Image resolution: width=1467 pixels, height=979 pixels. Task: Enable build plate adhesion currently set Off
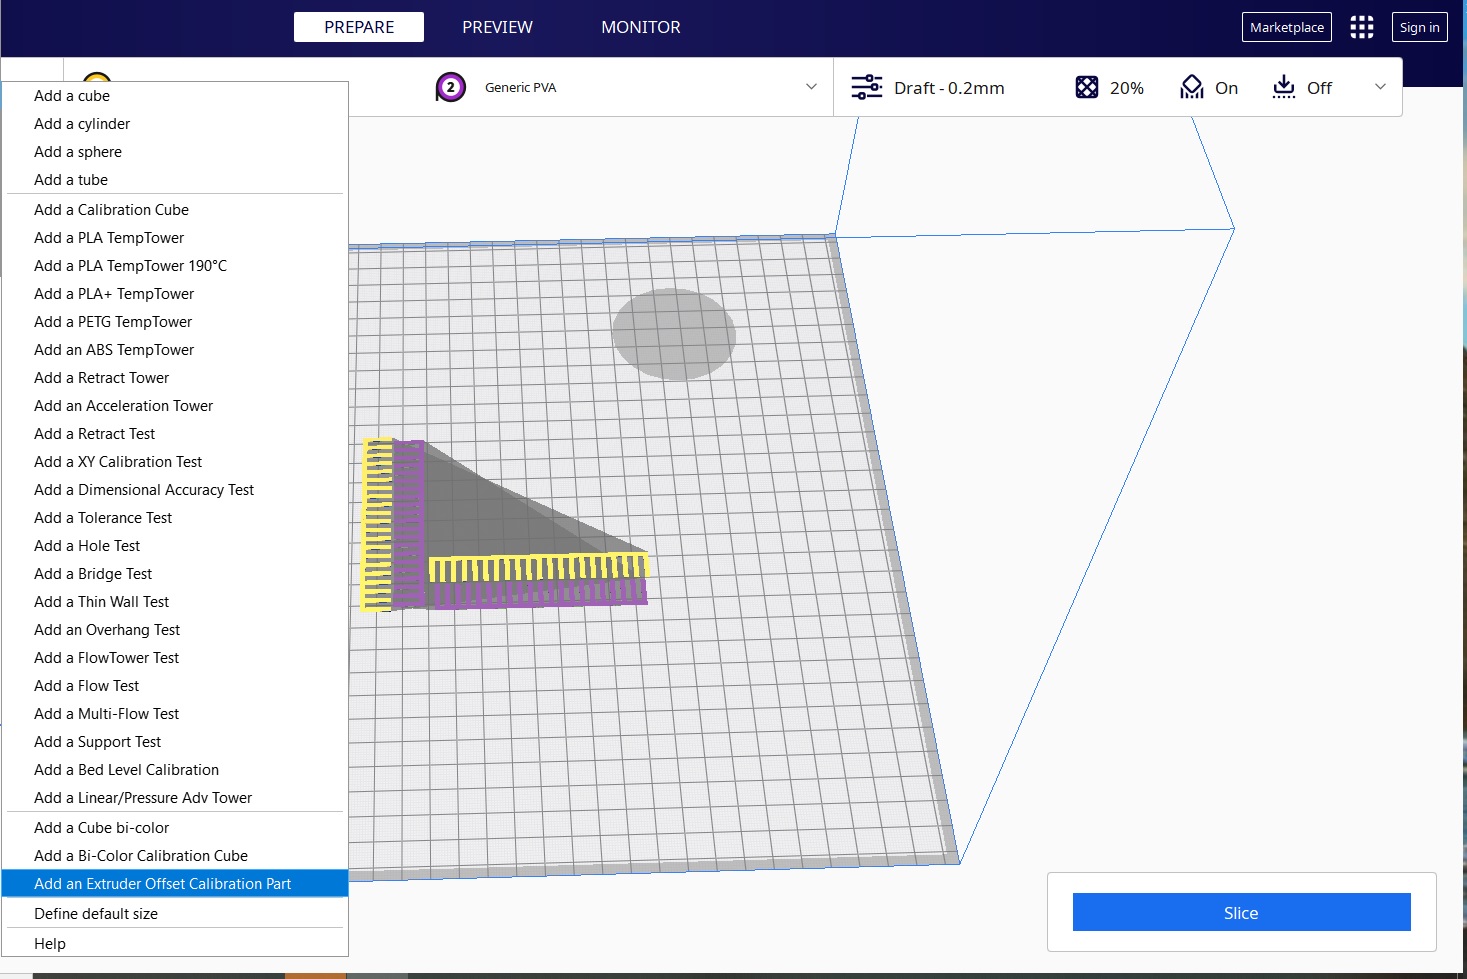pyautogui.click(x=1318, y=87)
